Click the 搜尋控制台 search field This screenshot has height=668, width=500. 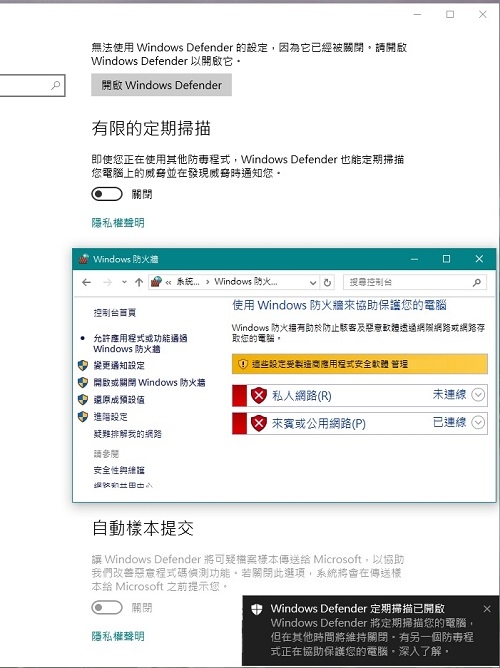click(414, 282)
